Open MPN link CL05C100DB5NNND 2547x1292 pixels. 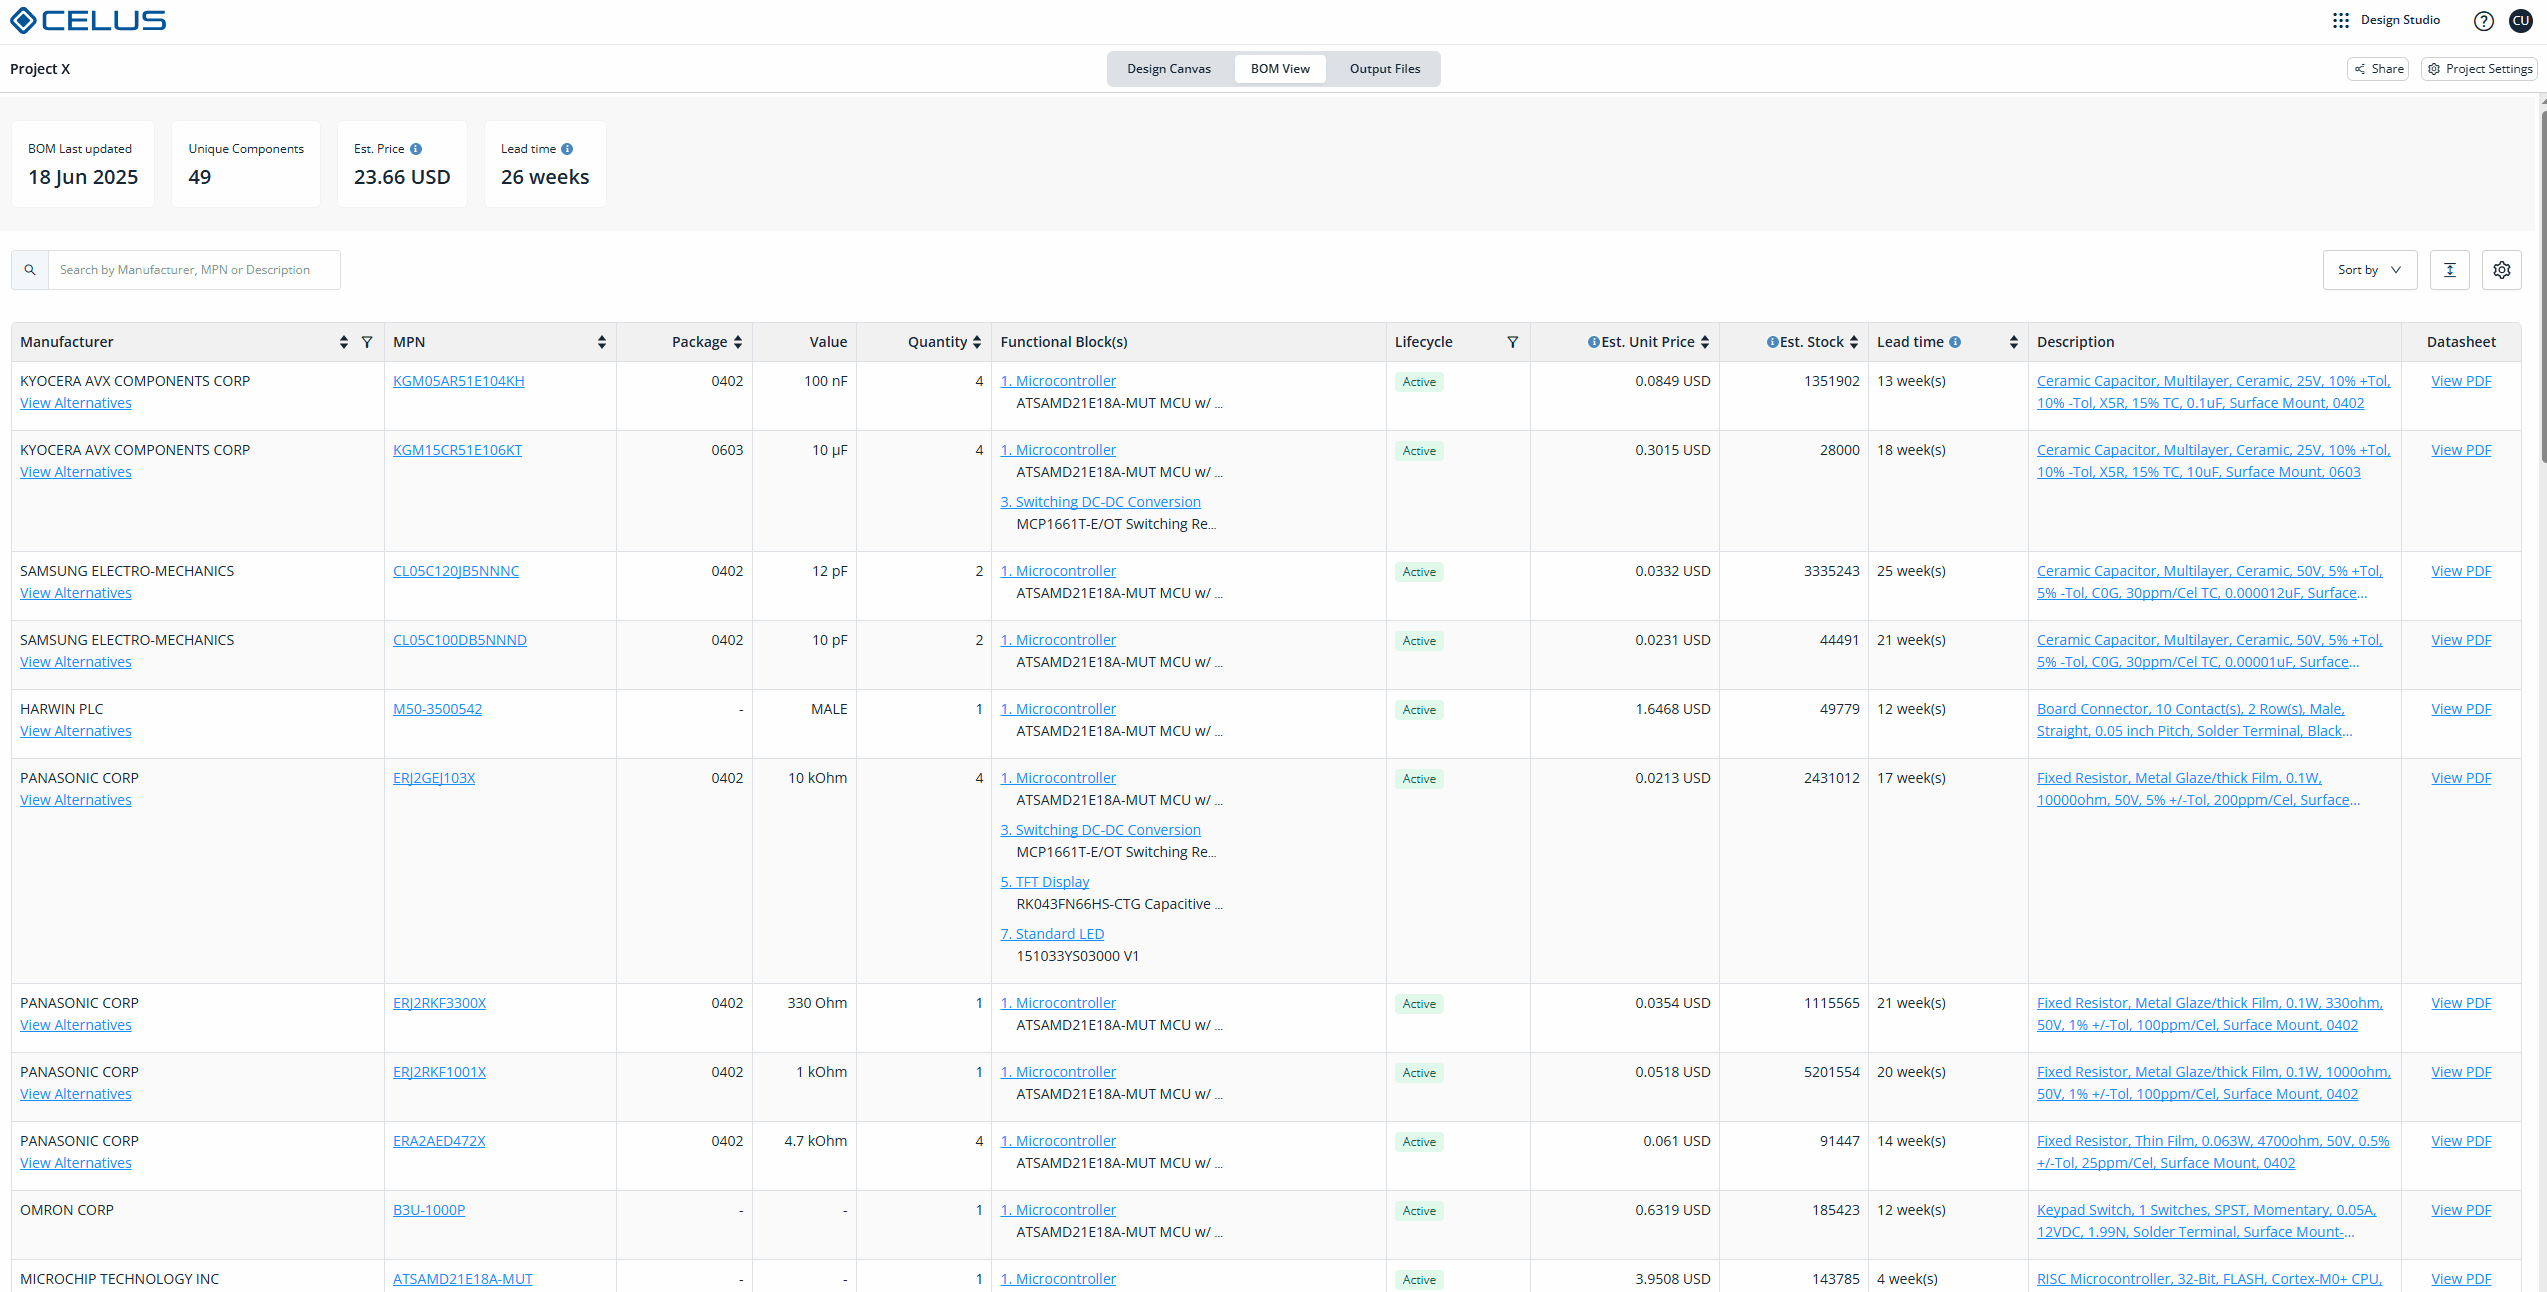(460, 640)
